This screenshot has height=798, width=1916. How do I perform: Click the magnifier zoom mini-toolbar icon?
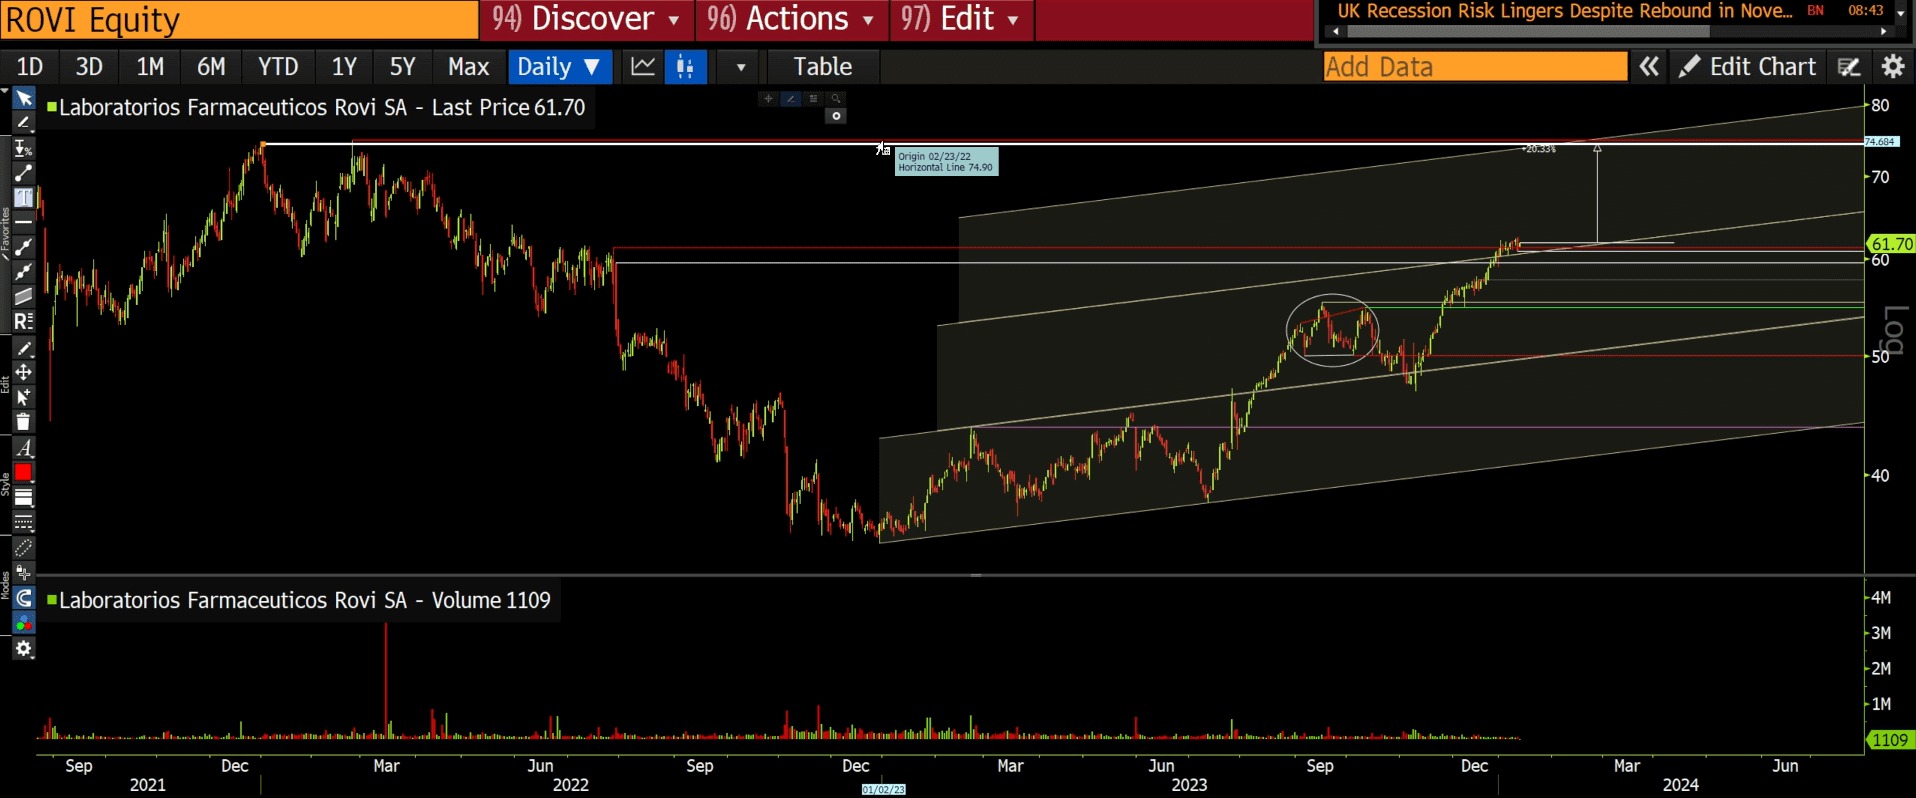pos(836,98)
